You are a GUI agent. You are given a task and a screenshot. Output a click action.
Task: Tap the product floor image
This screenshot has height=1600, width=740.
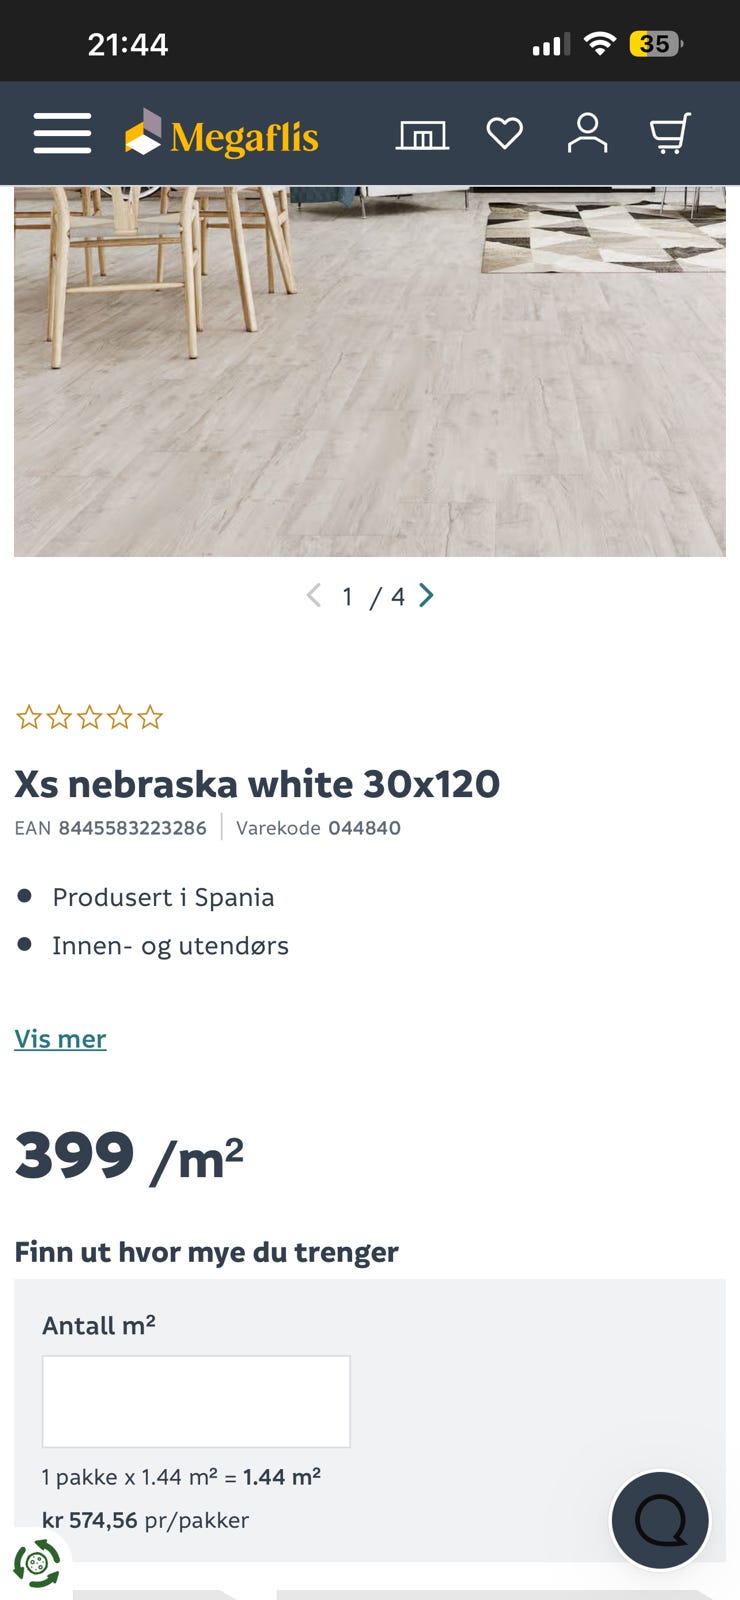point(370,371)
